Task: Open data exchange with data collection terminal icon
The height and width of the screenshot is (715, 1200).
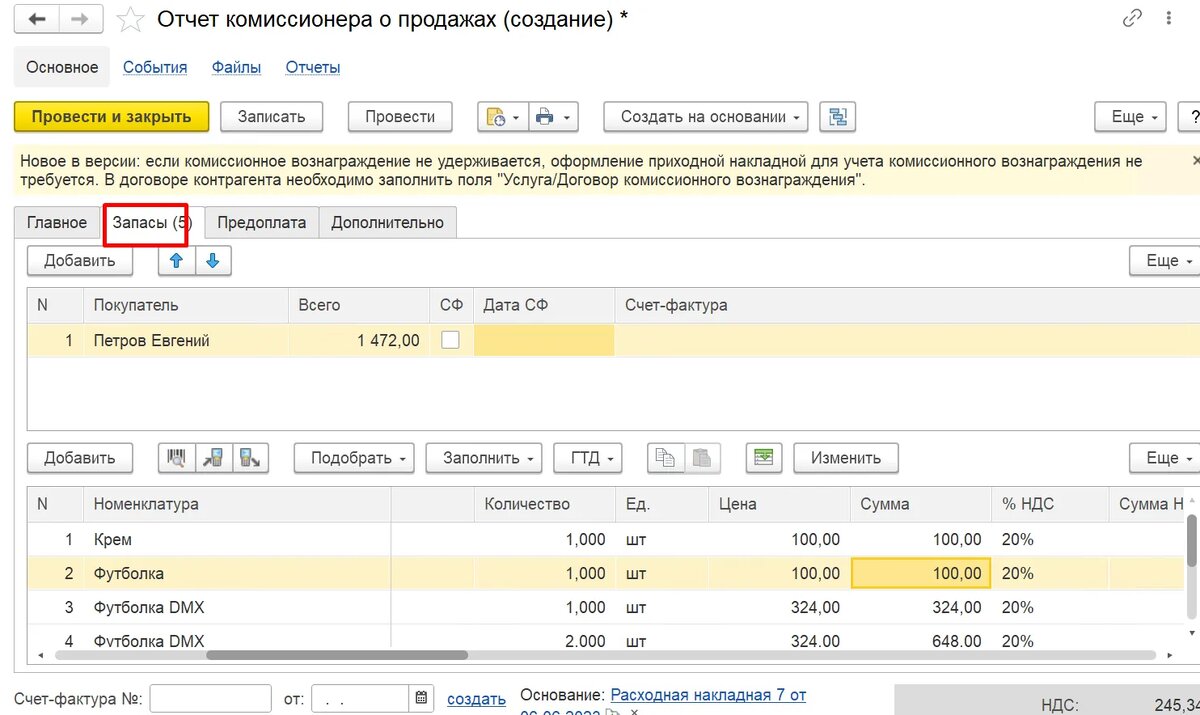Action: (x=215, y=457)
